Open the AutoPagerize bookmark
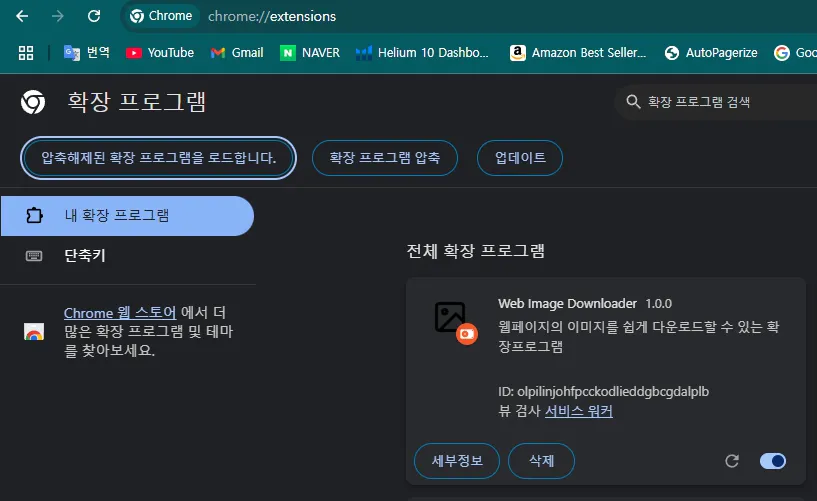Image resolution: width=817 pixels, height=501 pixels. point(711,53)
